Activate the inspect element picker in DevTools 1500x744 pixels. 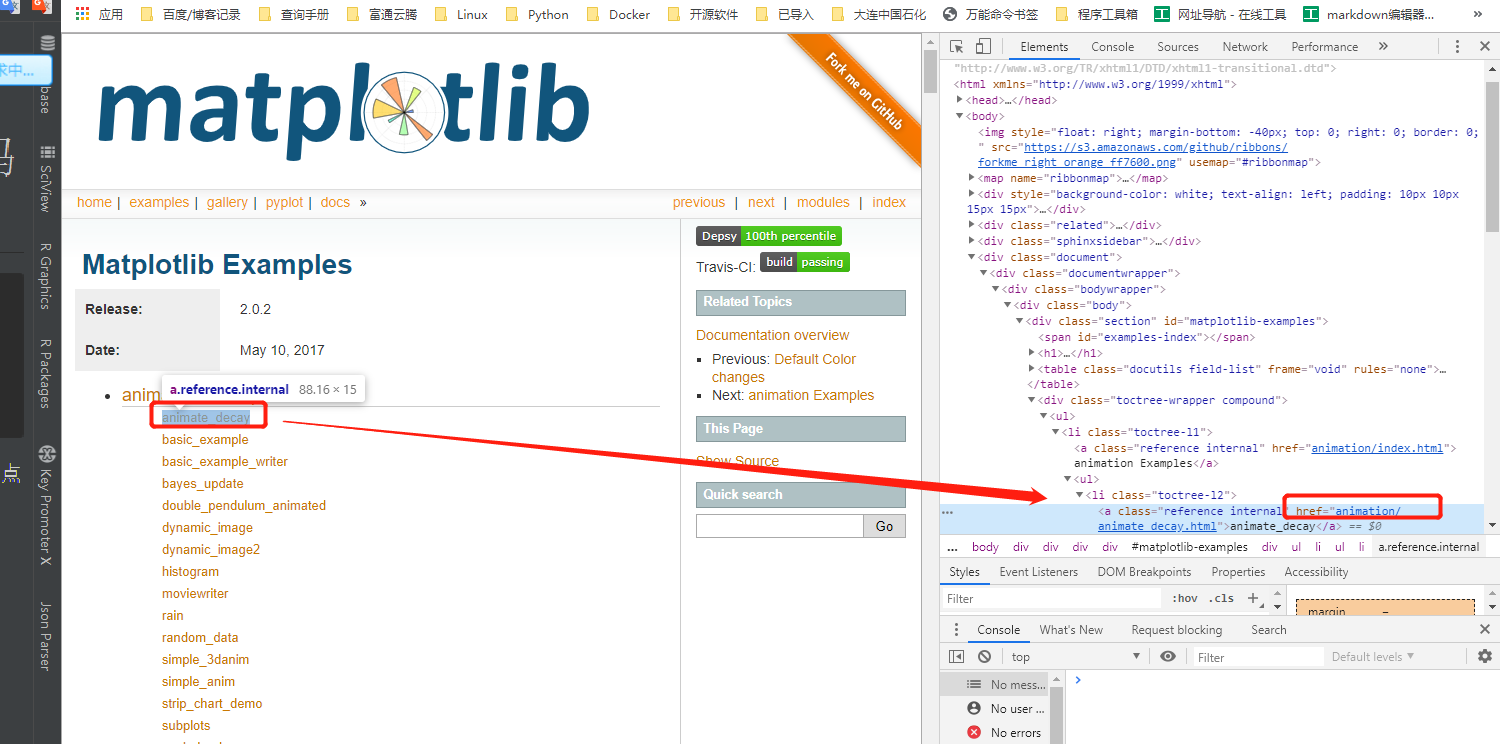pos(957,47)
